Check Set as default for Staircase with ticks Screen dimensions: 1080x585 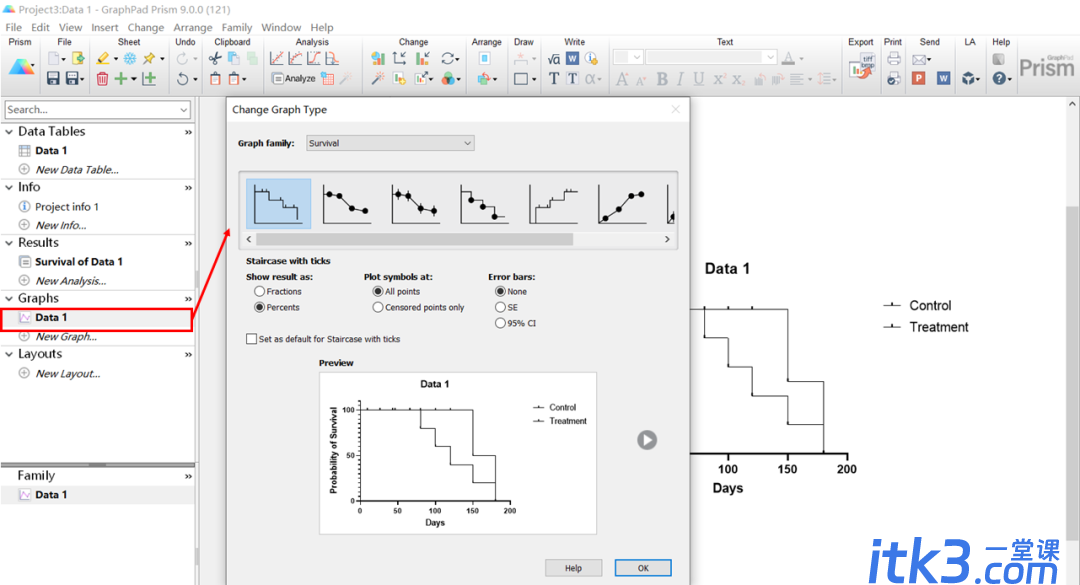coord(252,339)
